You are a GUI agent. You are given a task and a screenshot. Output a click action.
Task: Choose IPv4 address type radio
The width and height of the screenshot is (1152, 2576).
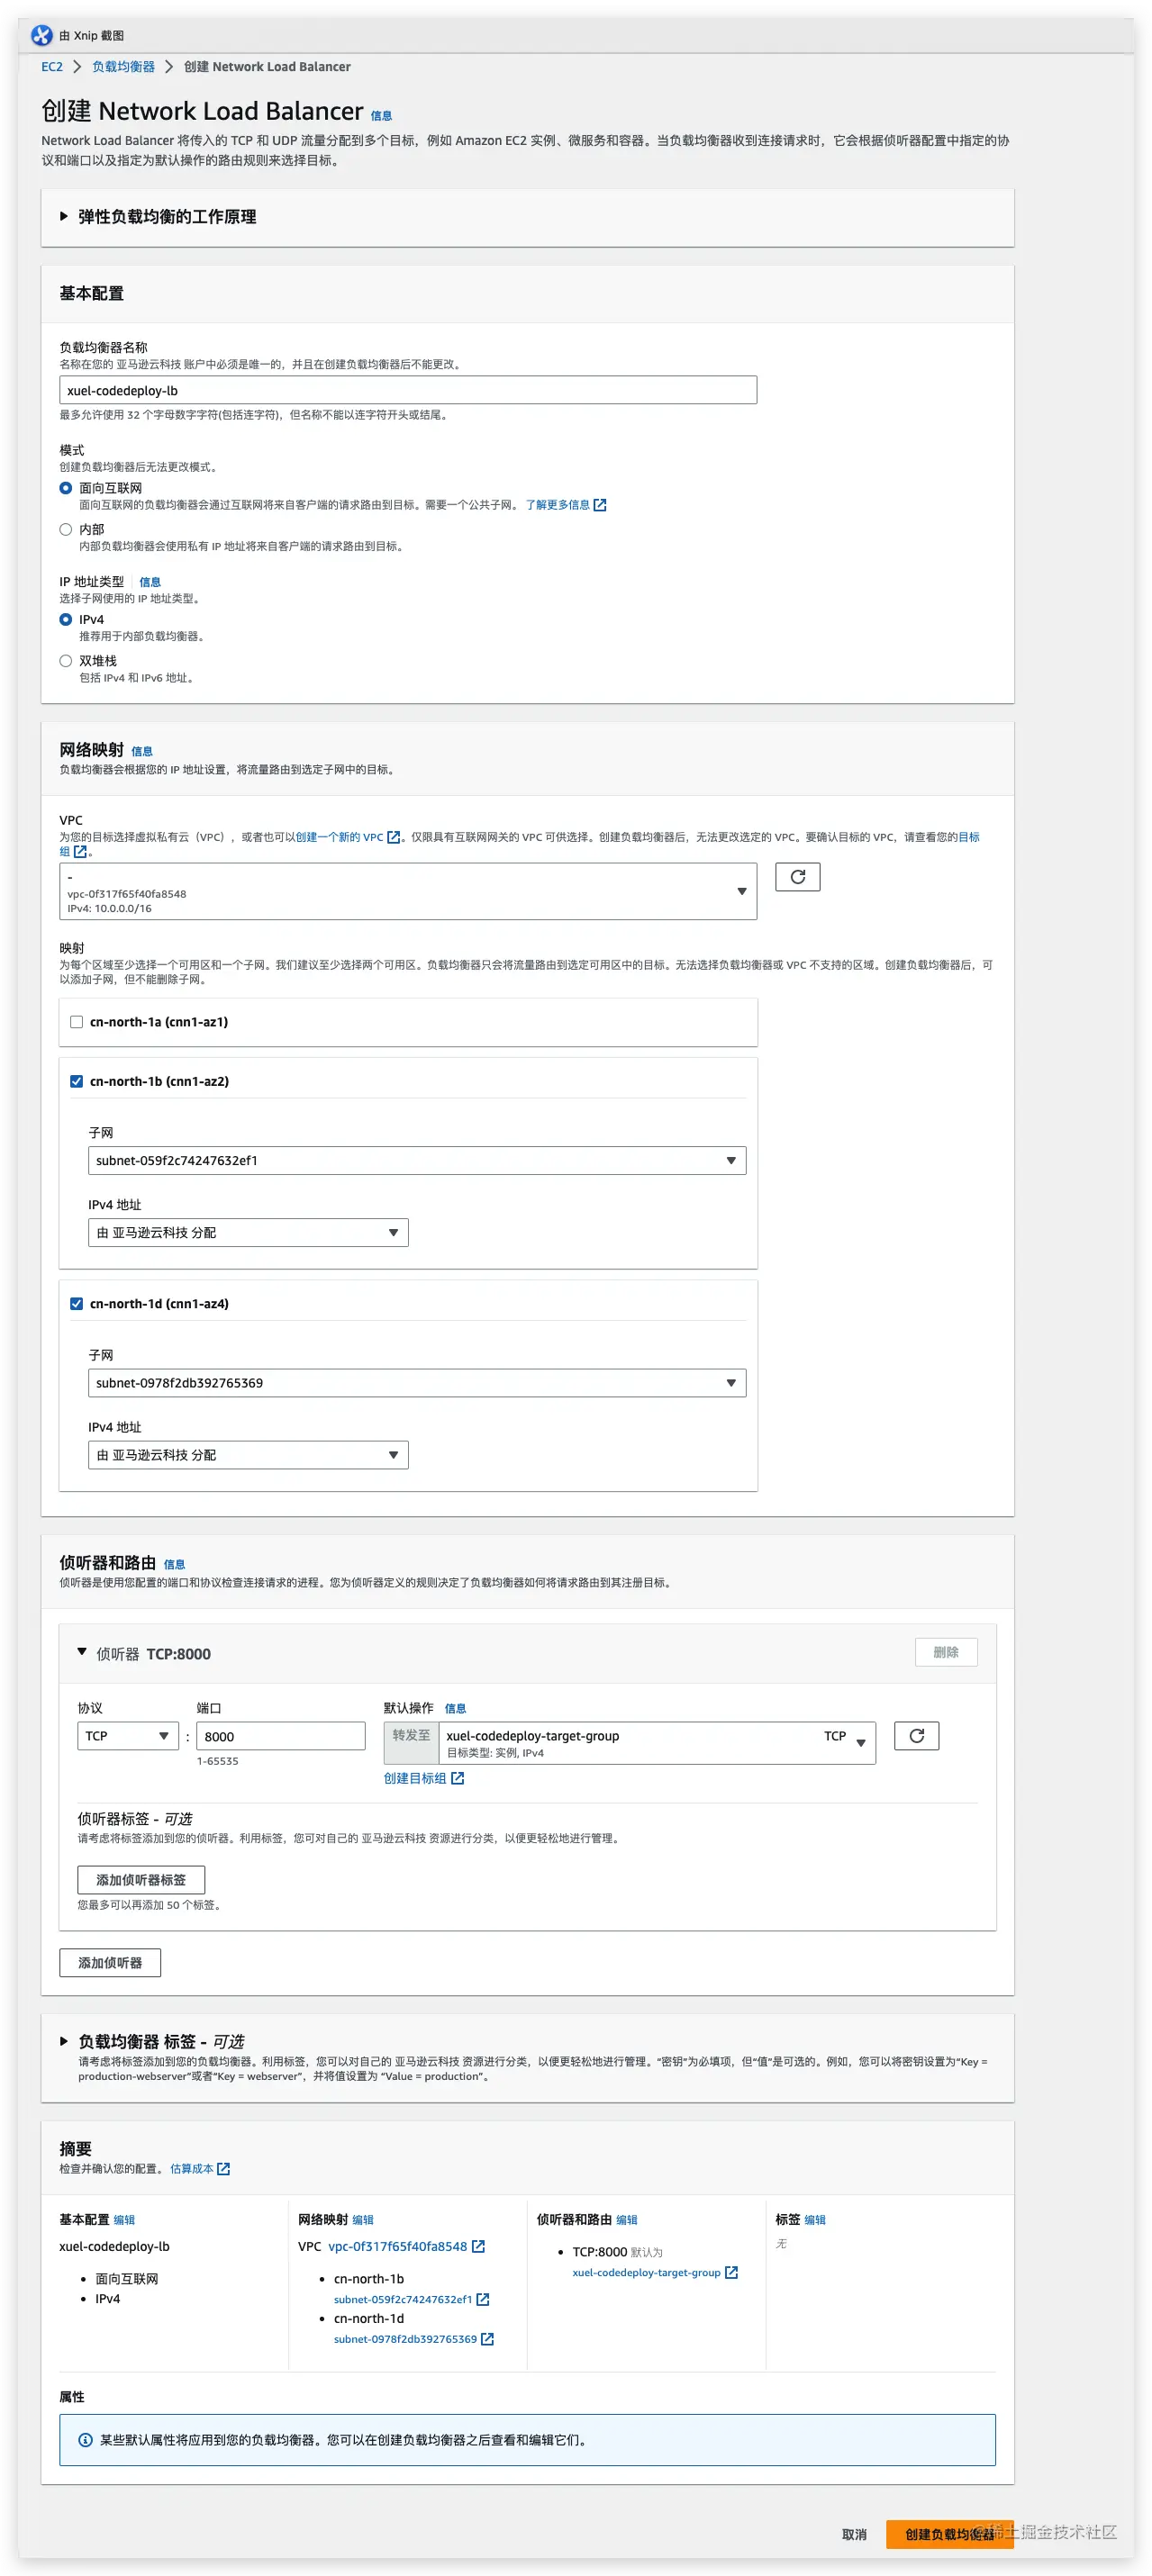click(x=66, y=620)
